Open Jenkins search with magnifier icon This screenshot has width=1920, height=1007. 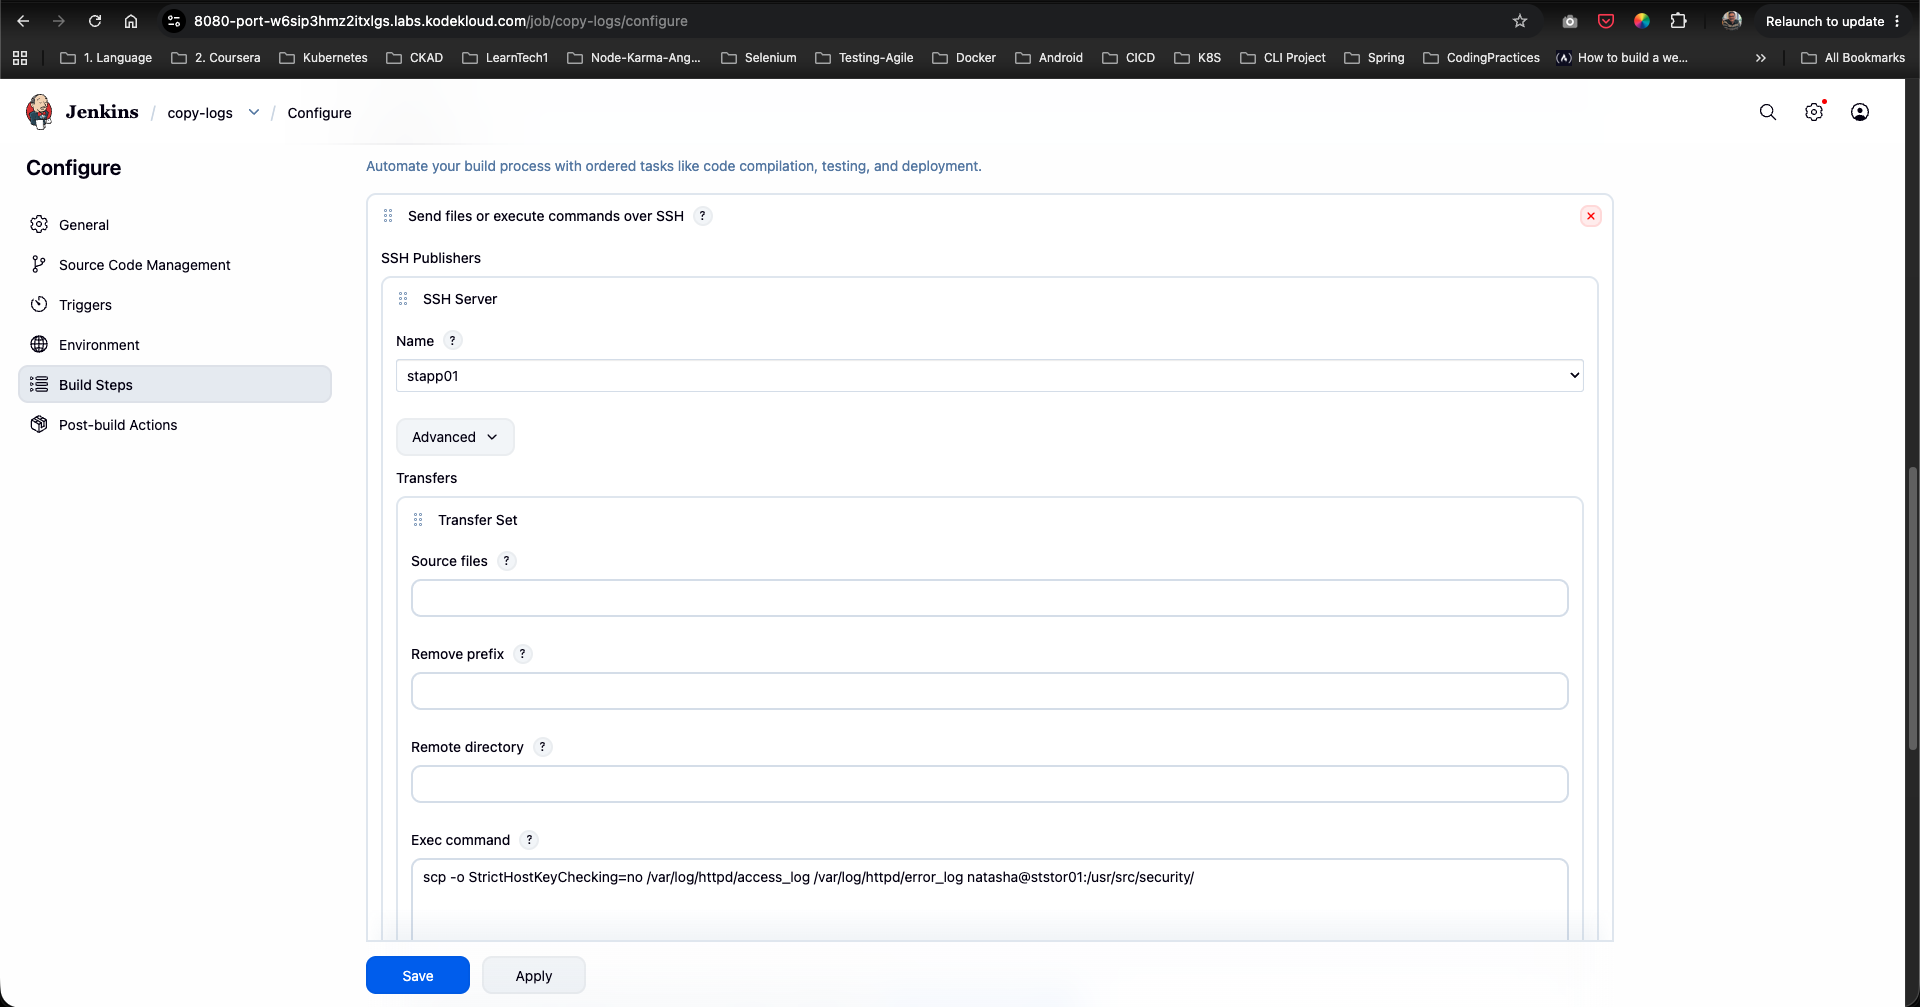(1768, 112)
